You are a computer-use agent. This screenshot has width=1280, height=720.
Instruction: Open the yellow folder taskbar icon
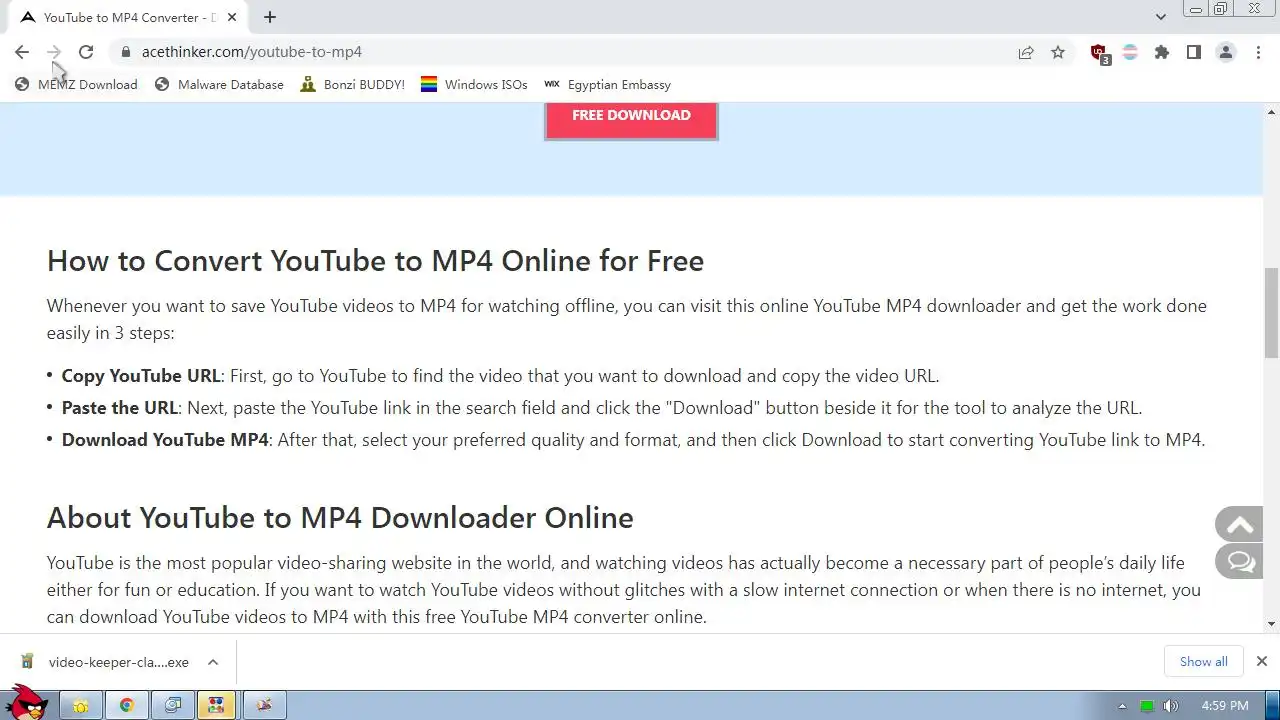click(x=81, y=705)
